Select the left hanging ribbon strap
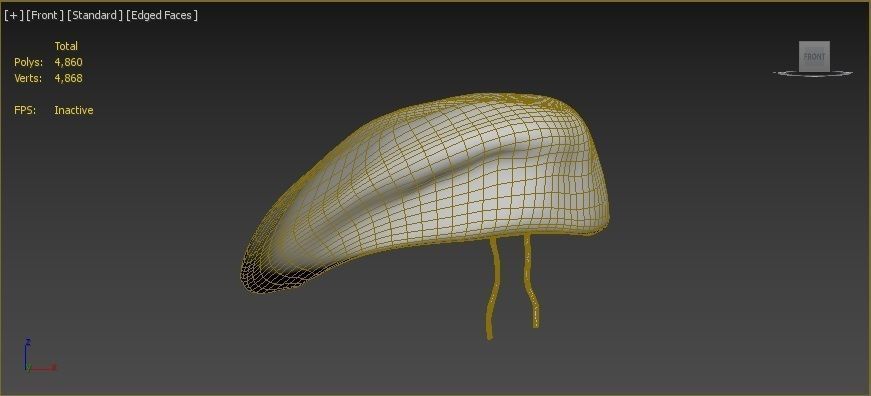 point(493,288)
